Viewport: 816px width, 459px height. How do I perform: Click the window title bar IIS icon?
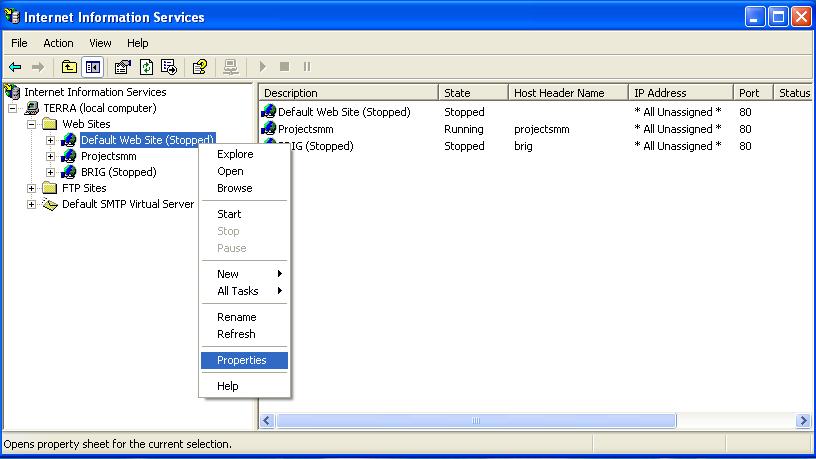12,17
